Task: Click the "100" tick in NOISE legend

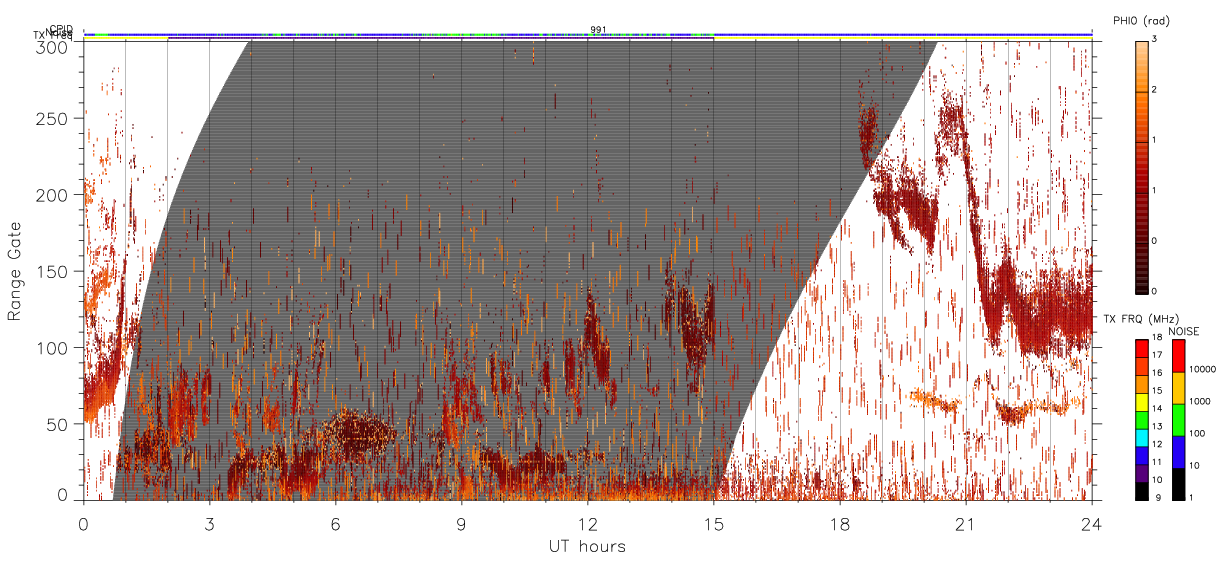Action: [1199, 434]
